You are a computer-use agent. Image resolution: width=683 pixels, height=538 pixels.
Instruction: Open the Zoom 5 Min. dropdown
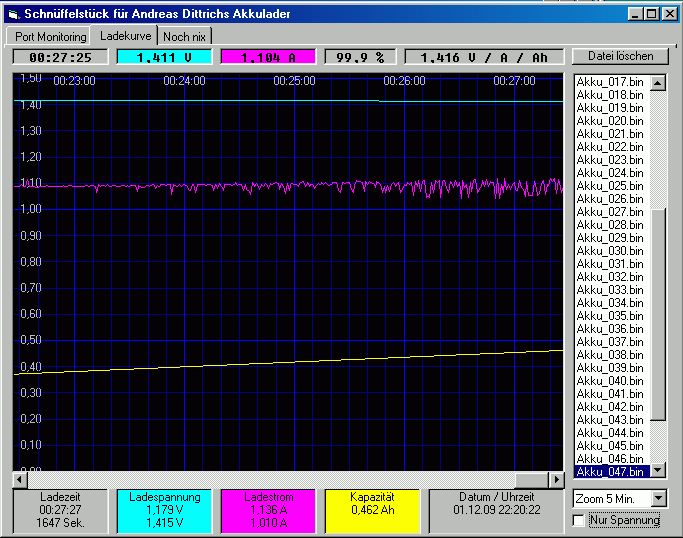[658, 498]
